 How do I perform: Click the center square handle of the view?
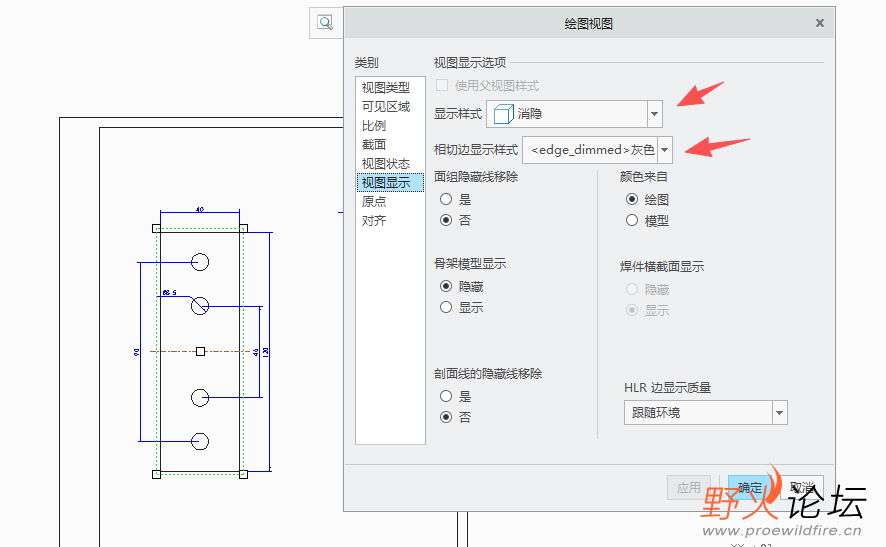click(201, 351)
